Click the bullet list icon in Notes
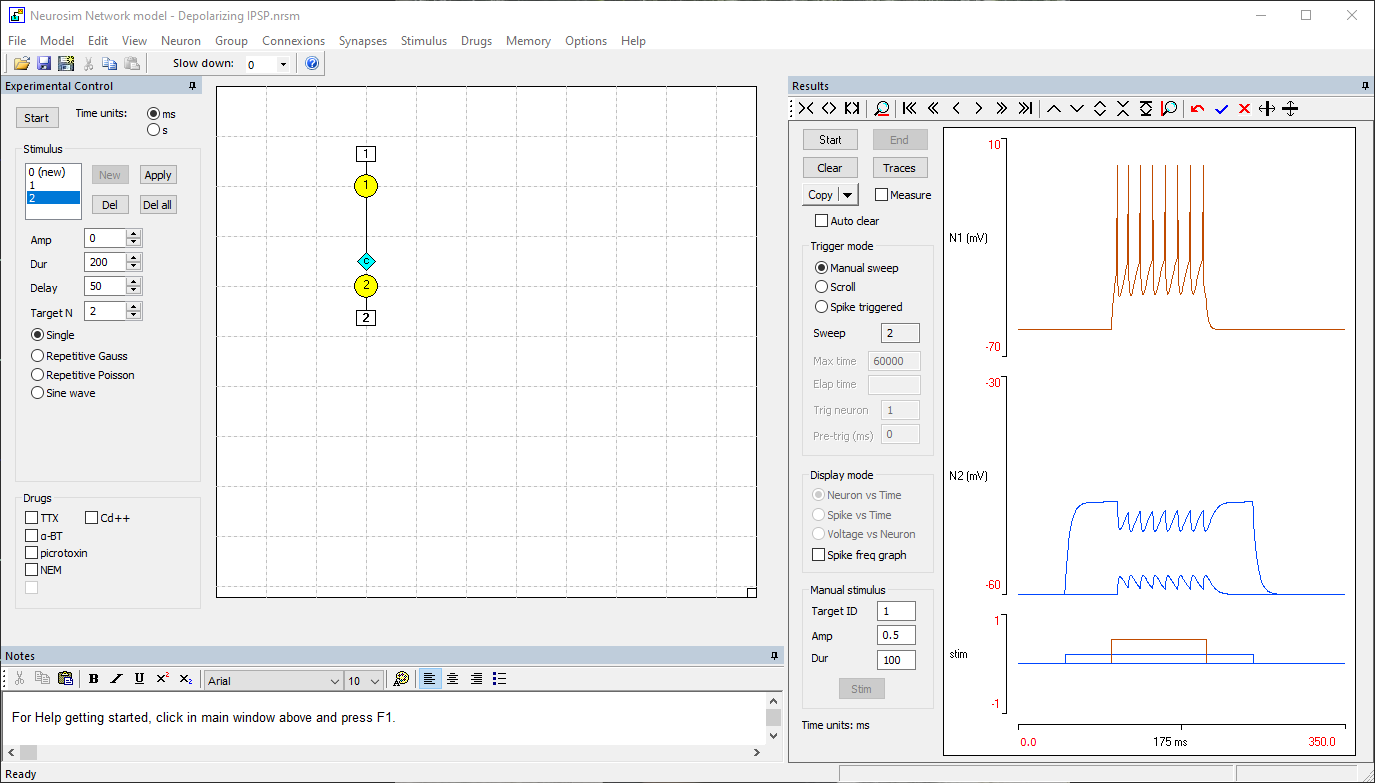Screen dimensions: 1375x783 pos(500,679)
